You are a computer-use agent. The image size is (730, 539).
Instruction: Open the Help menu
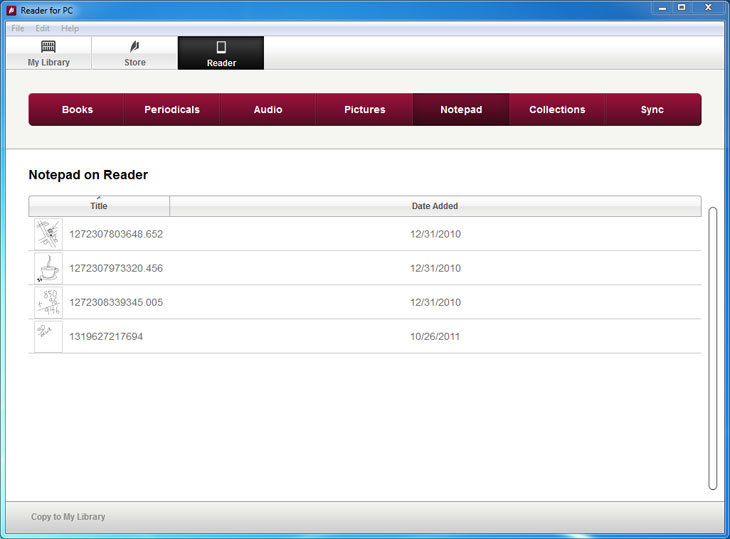[x=70, y=29]
